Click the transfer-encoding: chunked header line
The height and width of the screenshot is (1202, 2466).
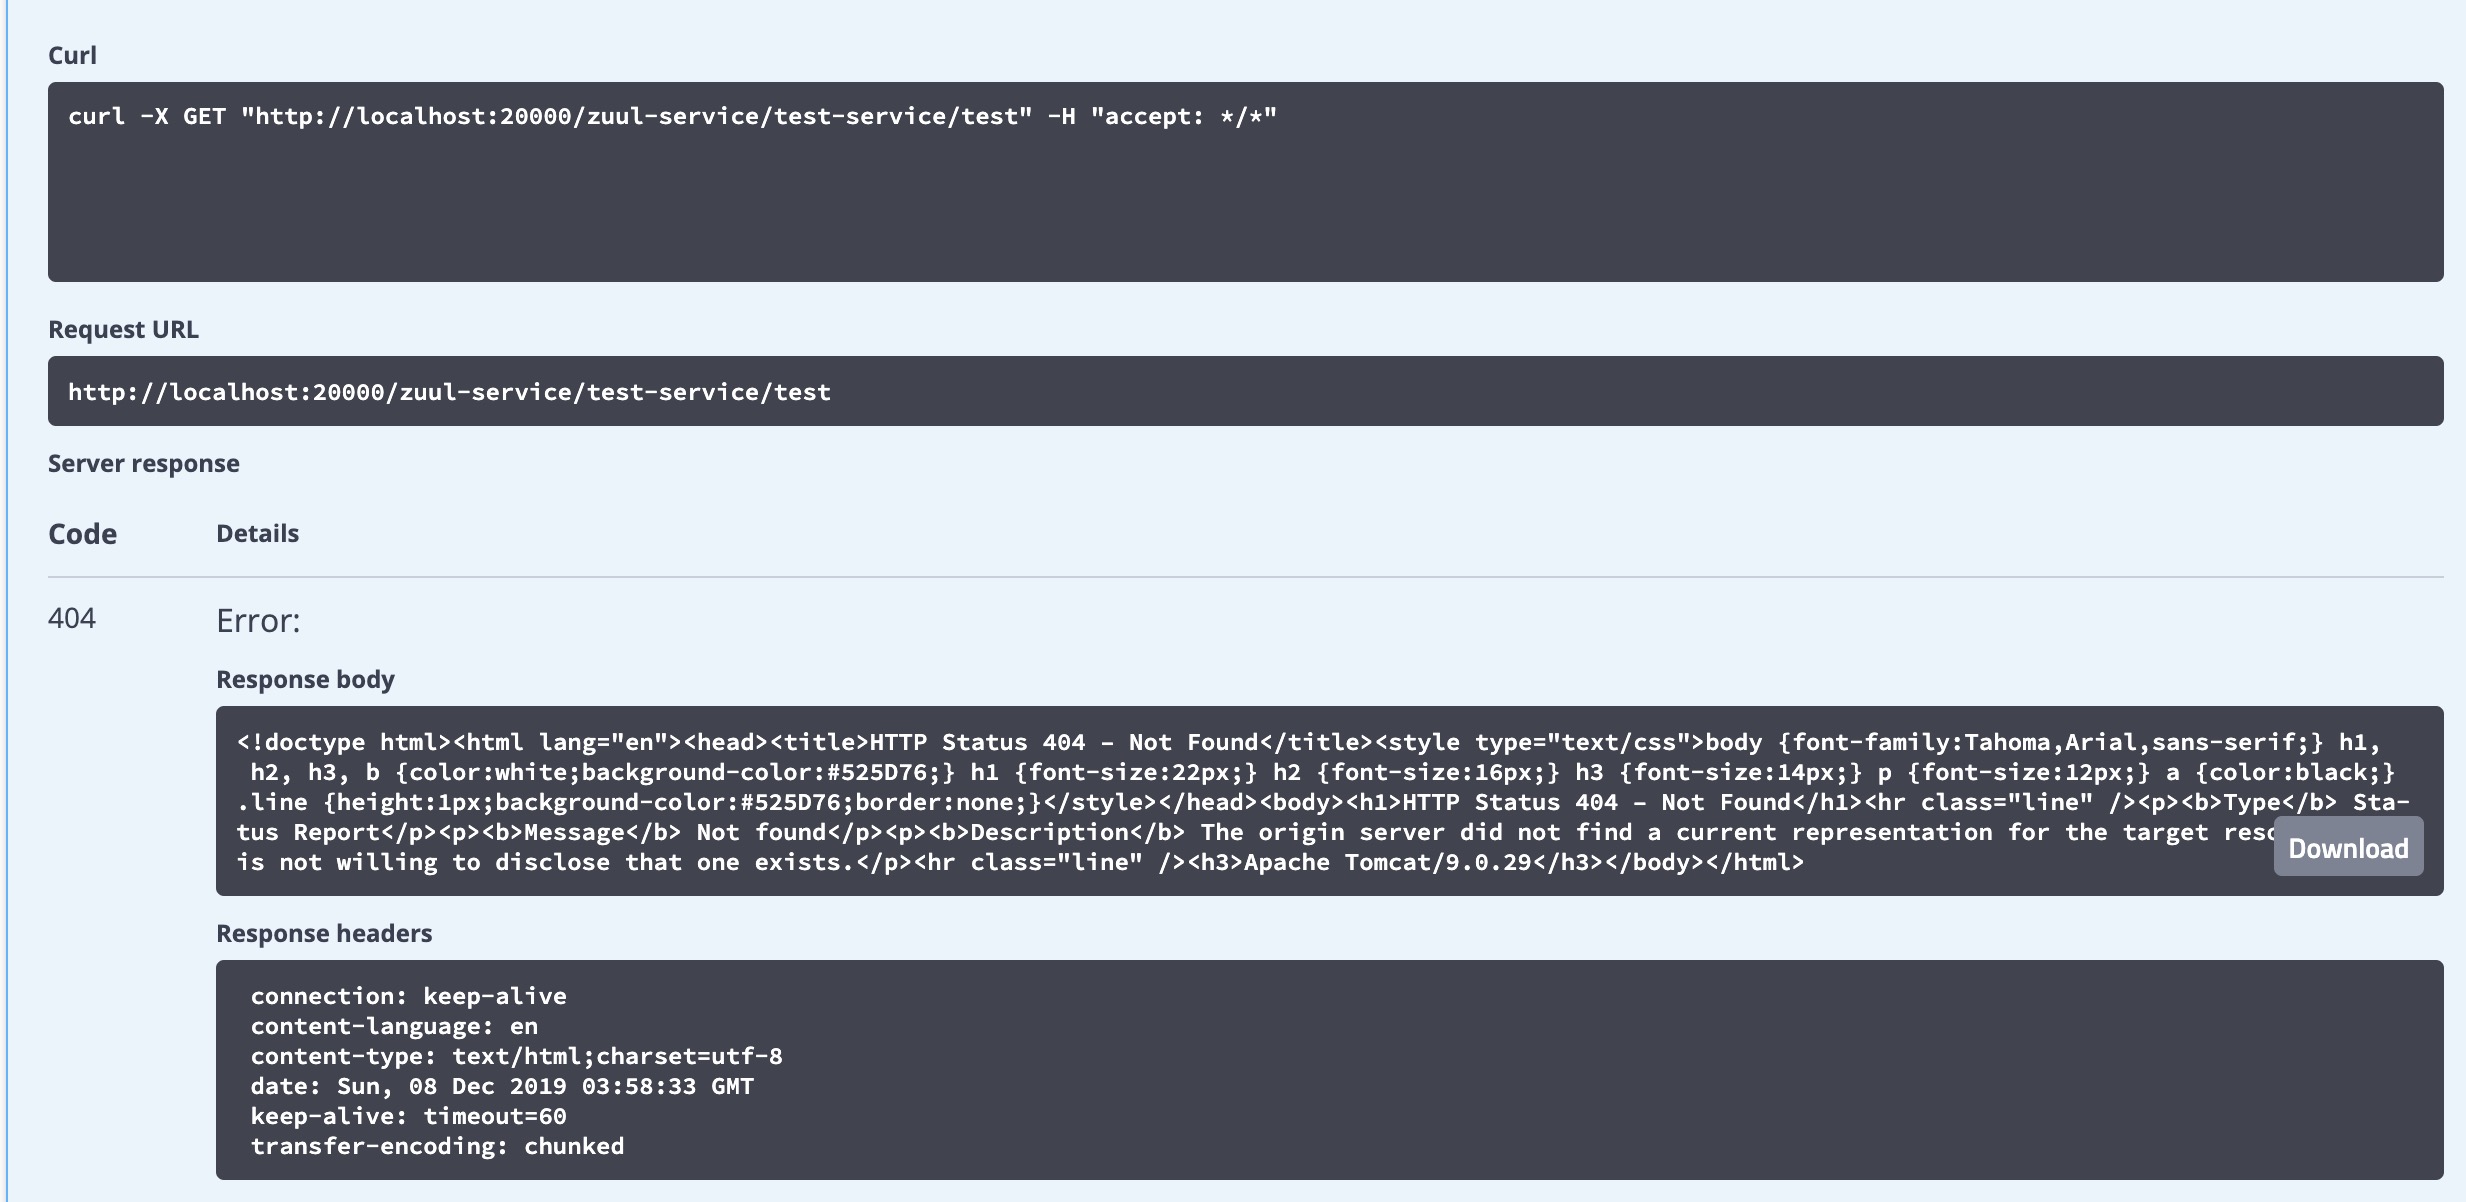437,1146
